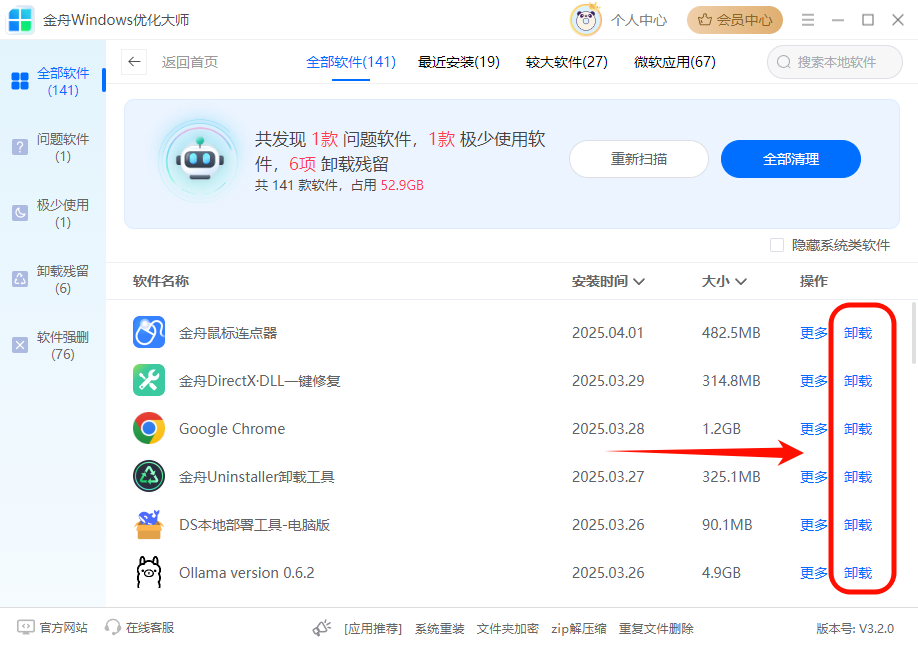Open 软件强删 (76) sidebar label

63,345
